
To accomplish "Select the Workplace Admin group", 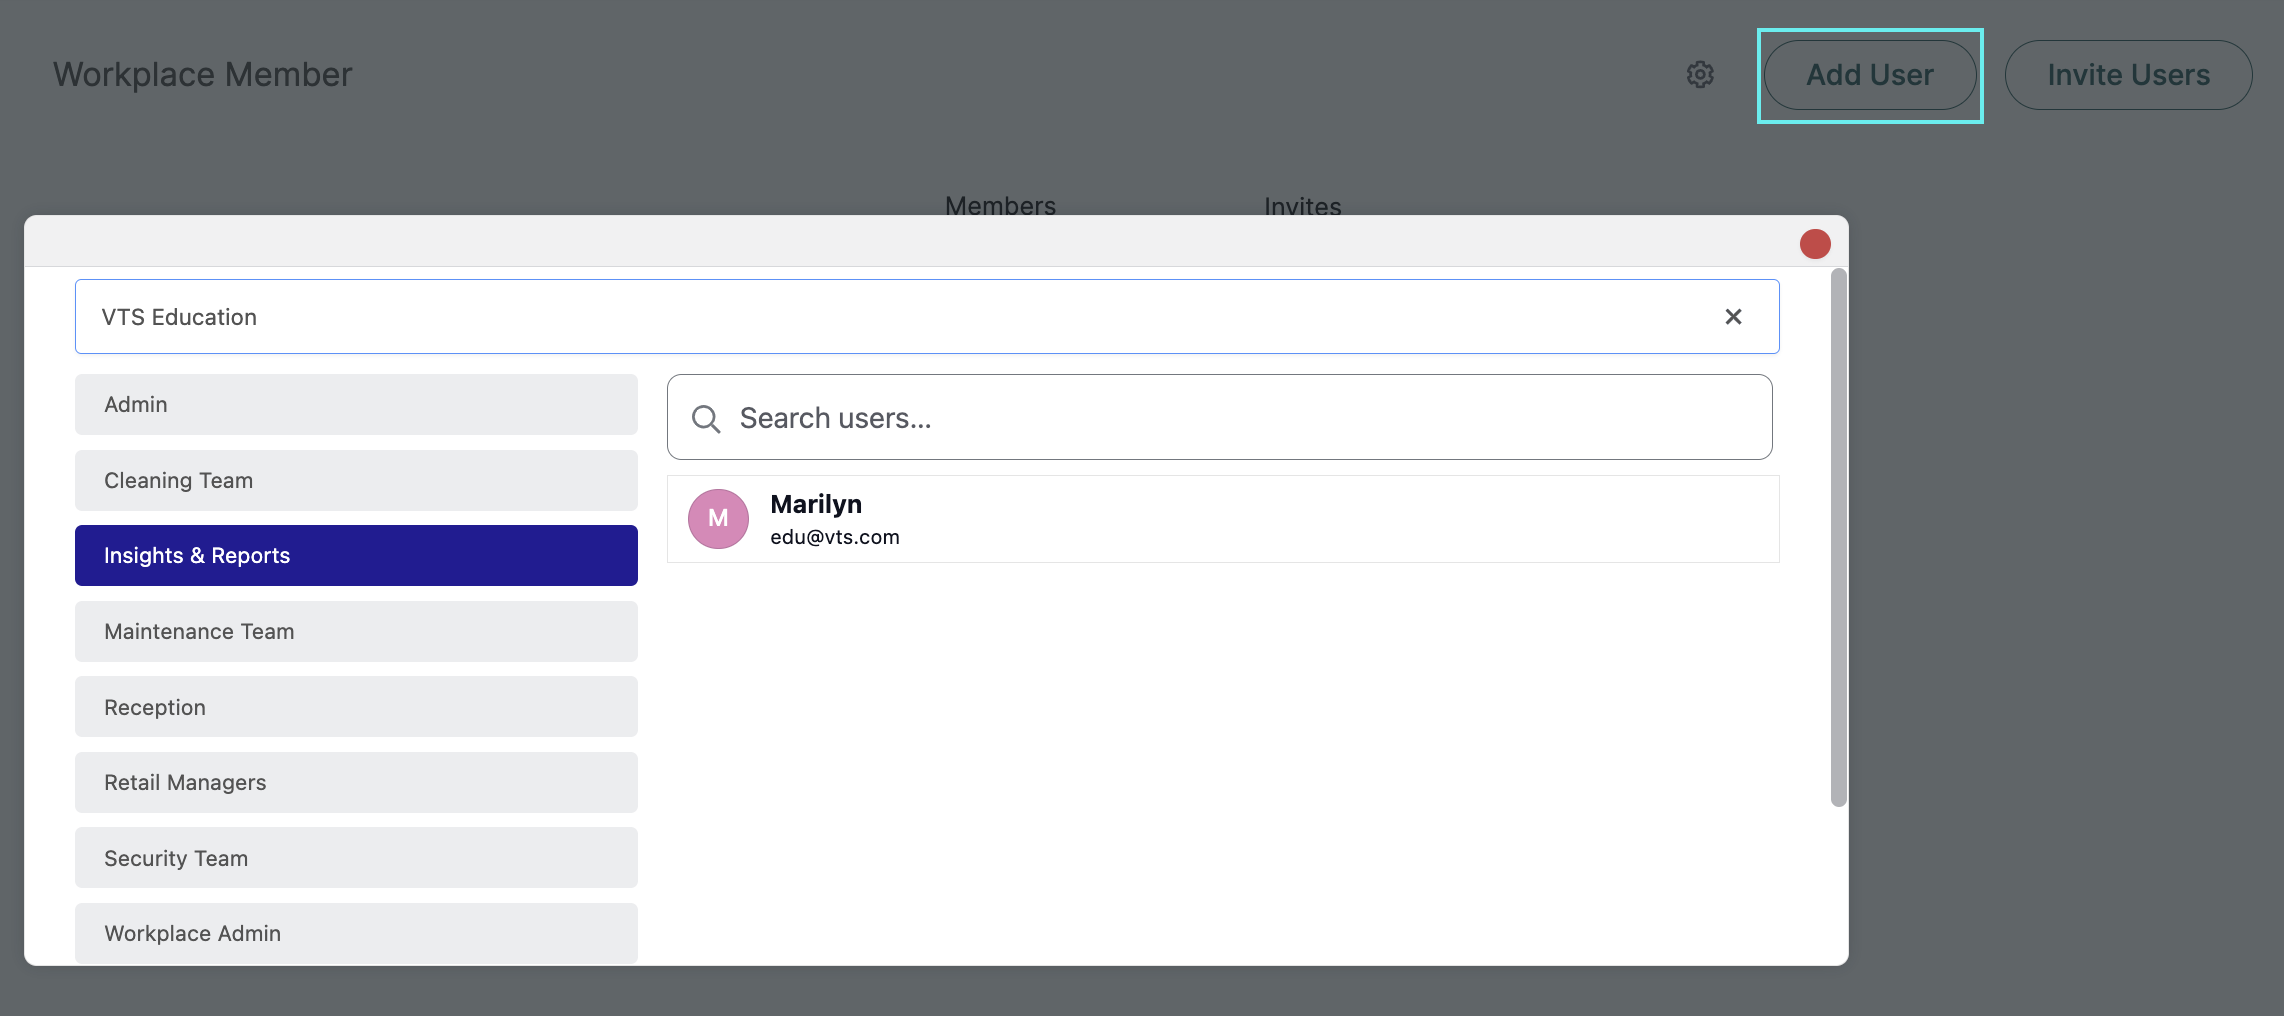I will tap(356, 933).
